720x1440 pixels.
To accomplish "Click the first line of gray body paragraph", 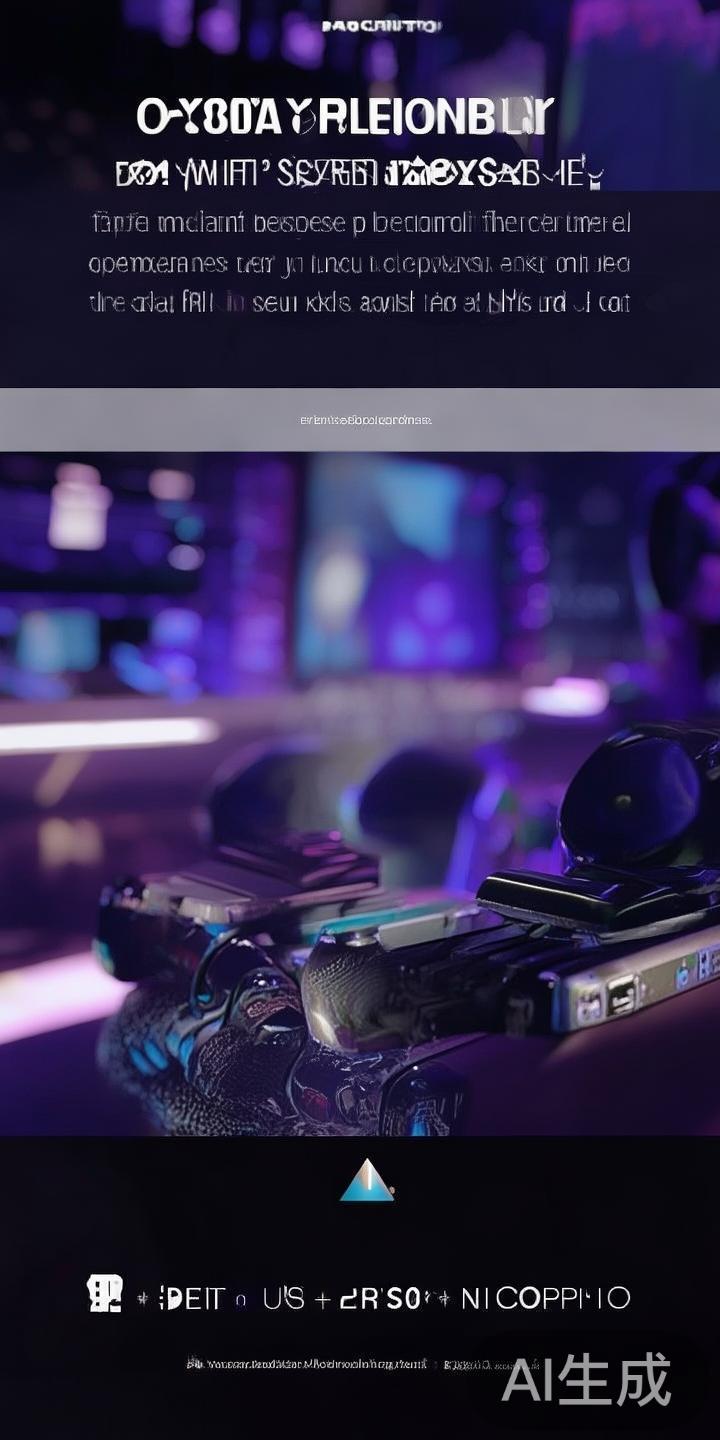I will (x=360, y=222).
